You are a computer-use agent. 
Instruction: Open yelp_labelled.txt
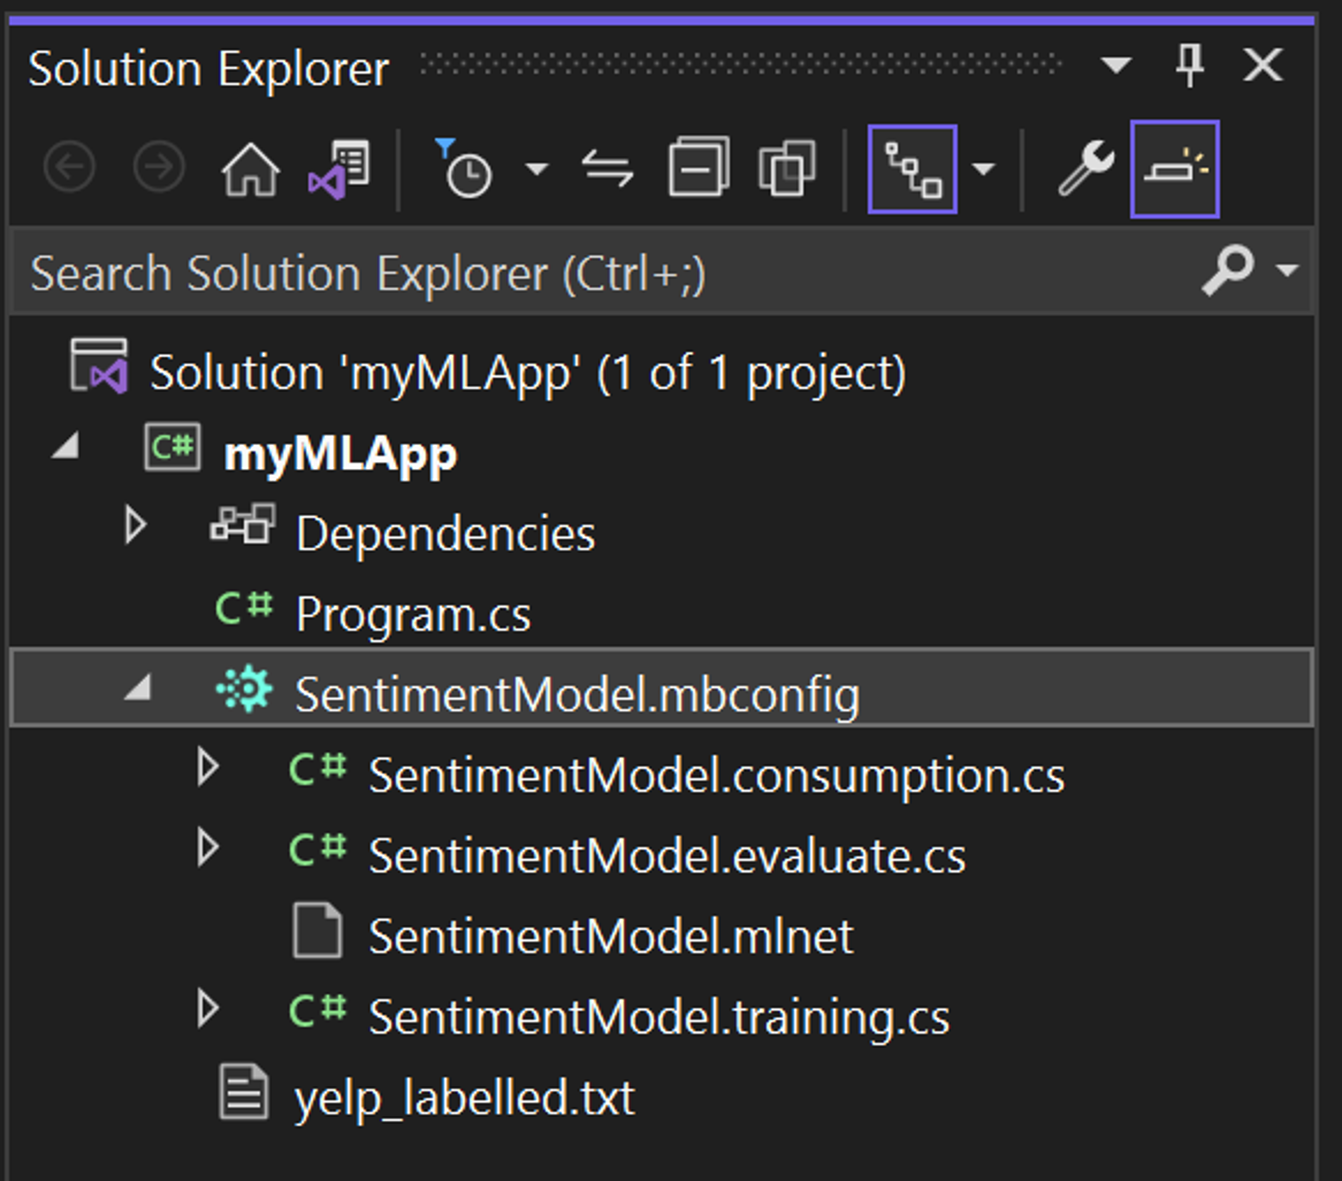(463, 1097)
